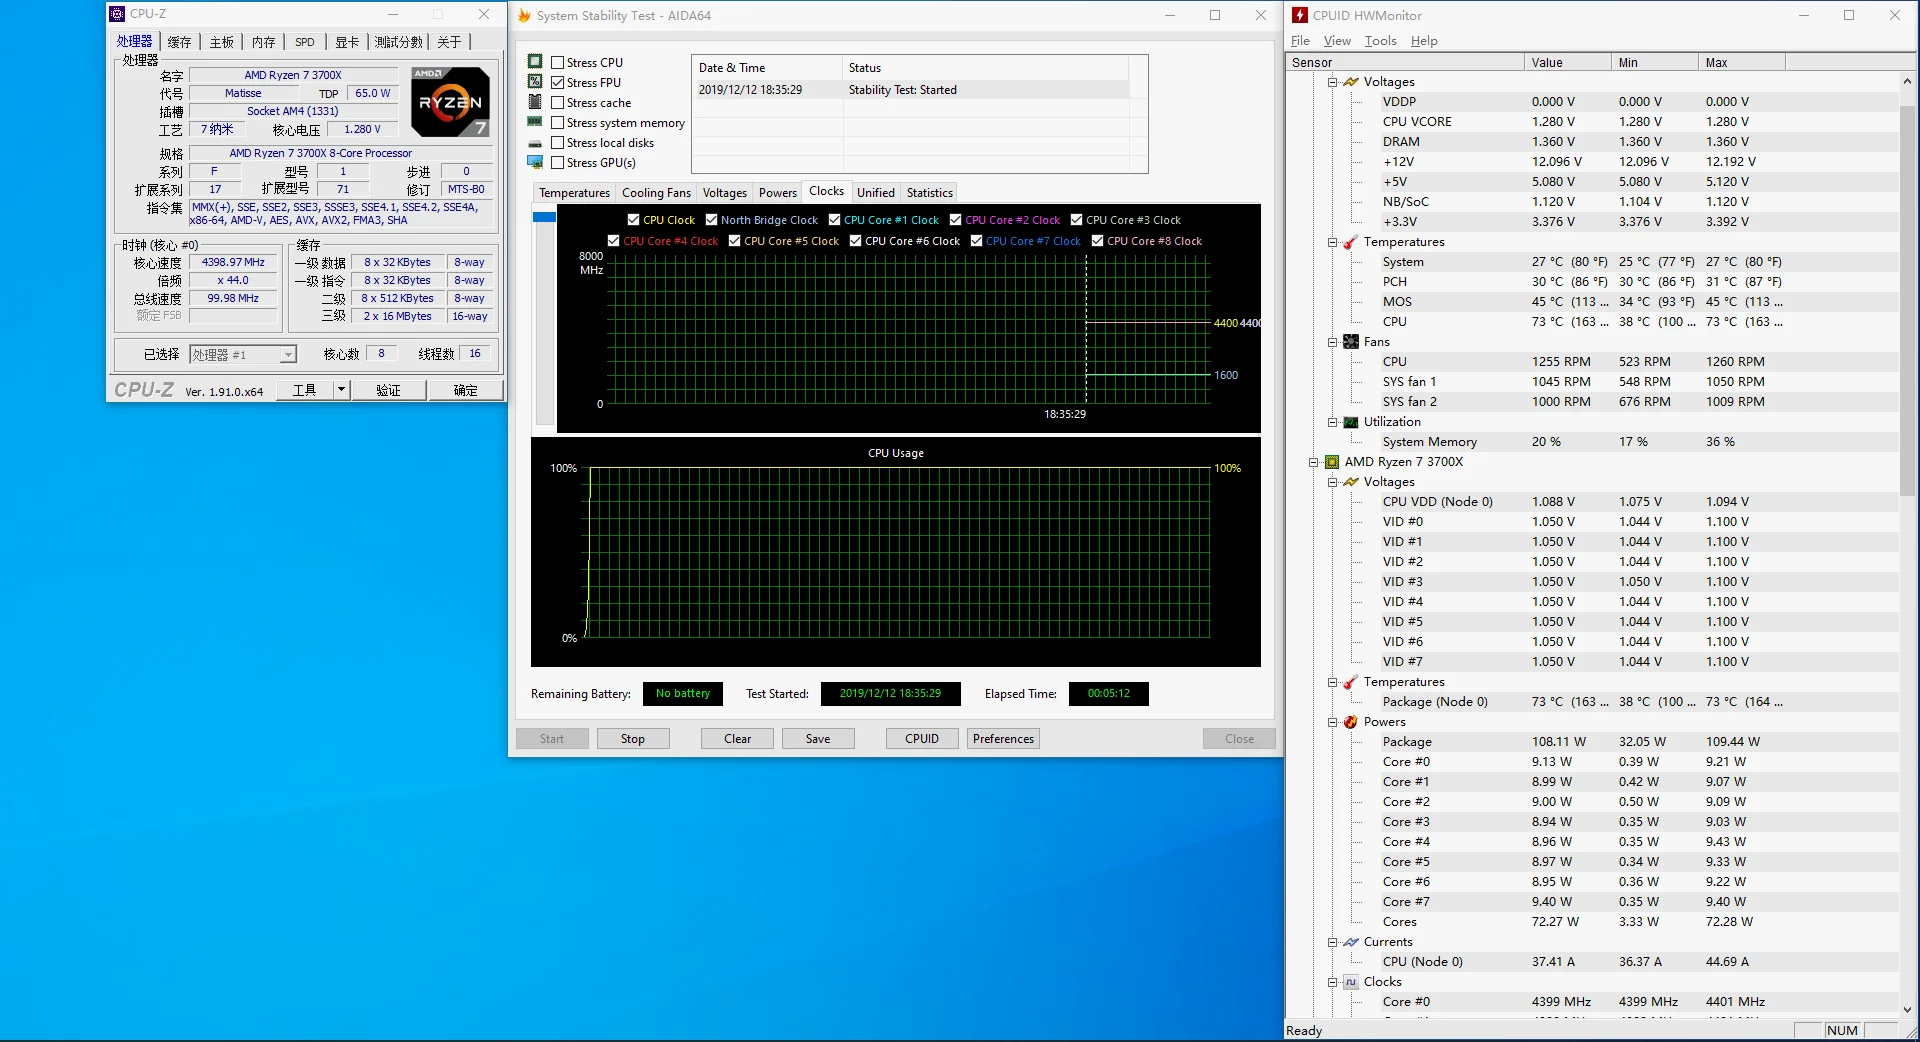Viewport: 1920px width, 1042px height.
Task: Uncheck the Stress FPU checkbox
Action: tap(558, 83)
